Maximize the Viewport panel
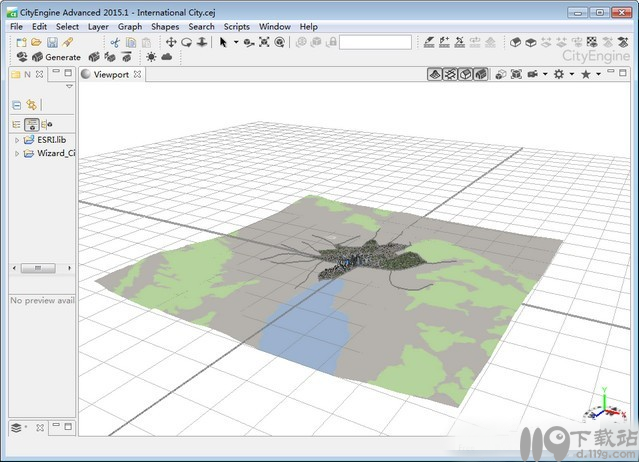This screenshot has height=462, width=639. click(x=623, y=73)
